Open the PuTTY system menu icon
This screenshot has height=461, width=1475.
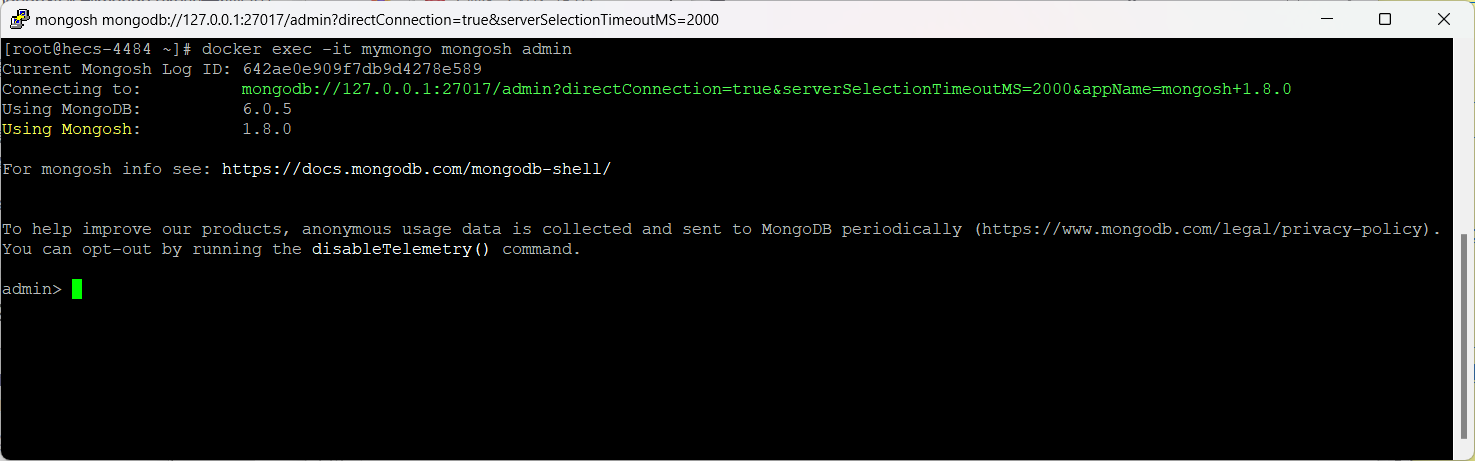tap(17, 19)
